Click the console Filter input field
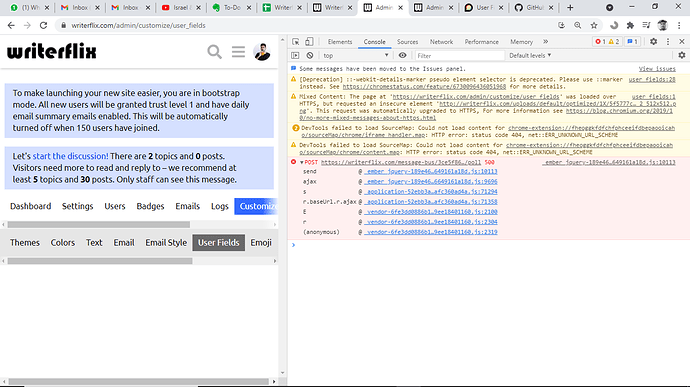This screenshot has width=690, height=387. [459, 55]
